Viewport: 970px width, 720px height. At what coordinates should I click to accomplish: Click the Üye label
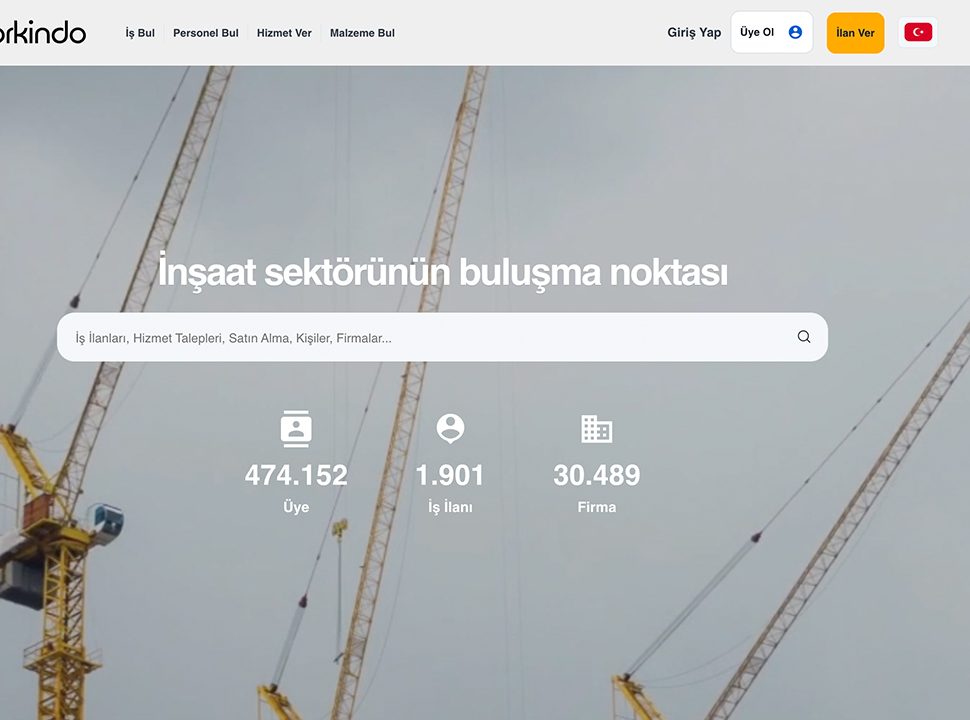tap(296, 507)
